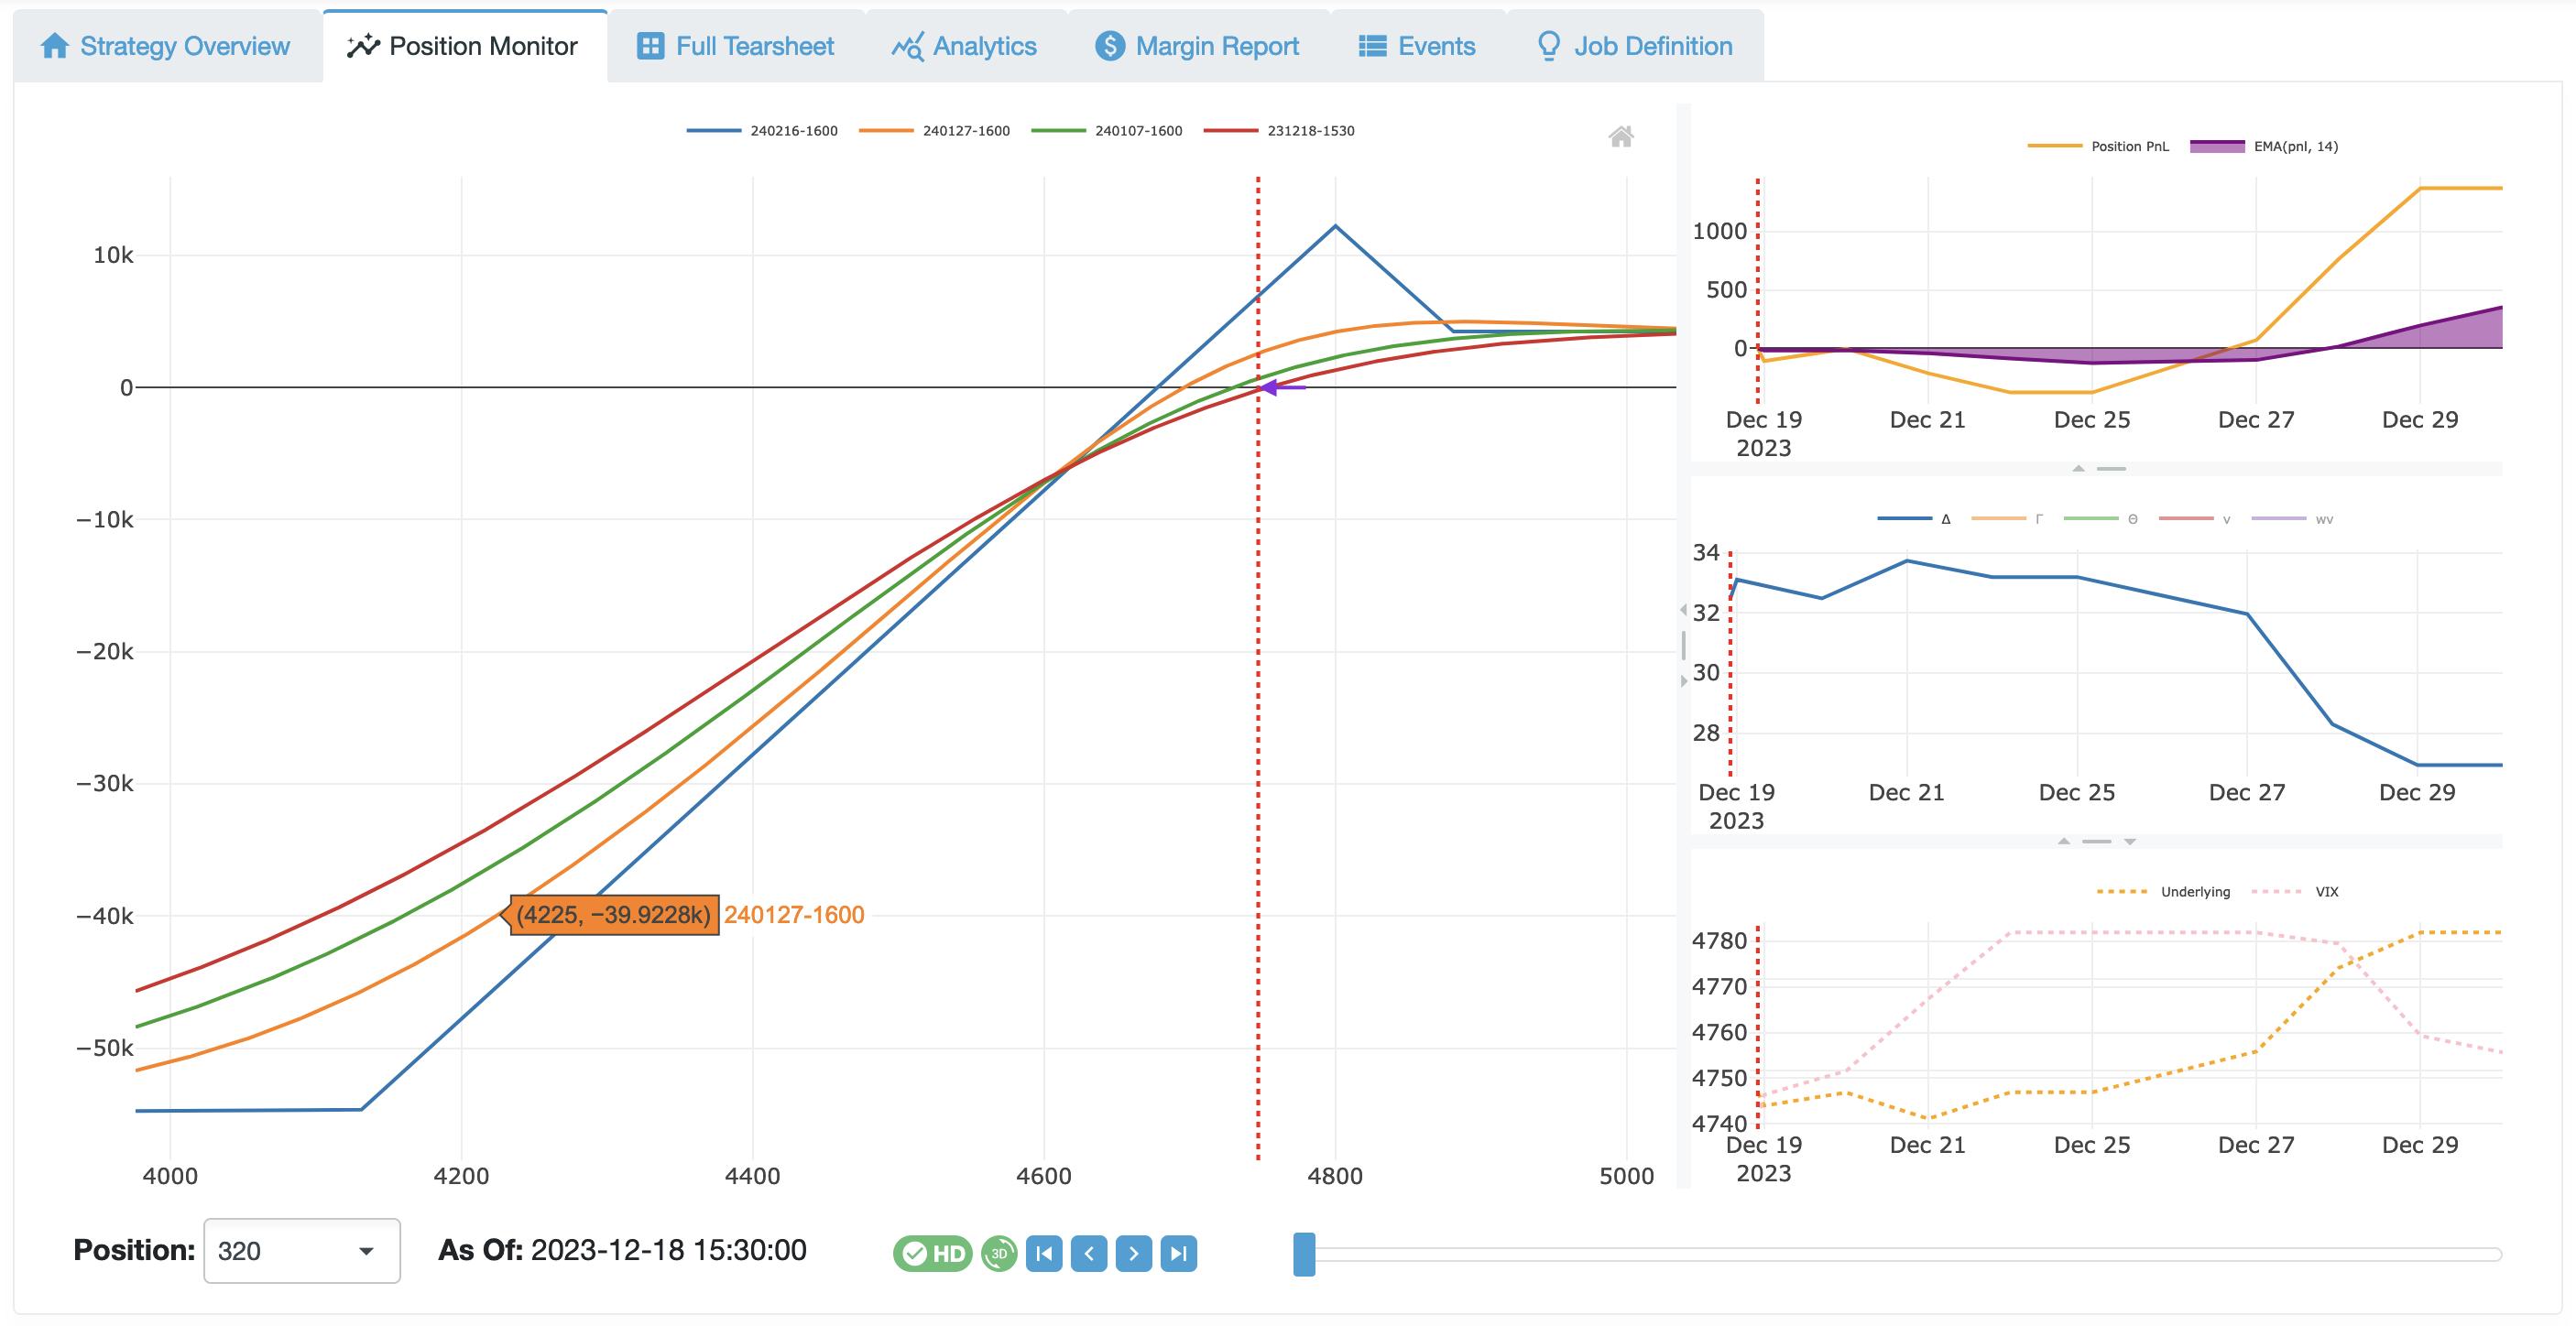
Task: Step forward one timestamp with the right arrow
Action: tap(1133, 1253)
